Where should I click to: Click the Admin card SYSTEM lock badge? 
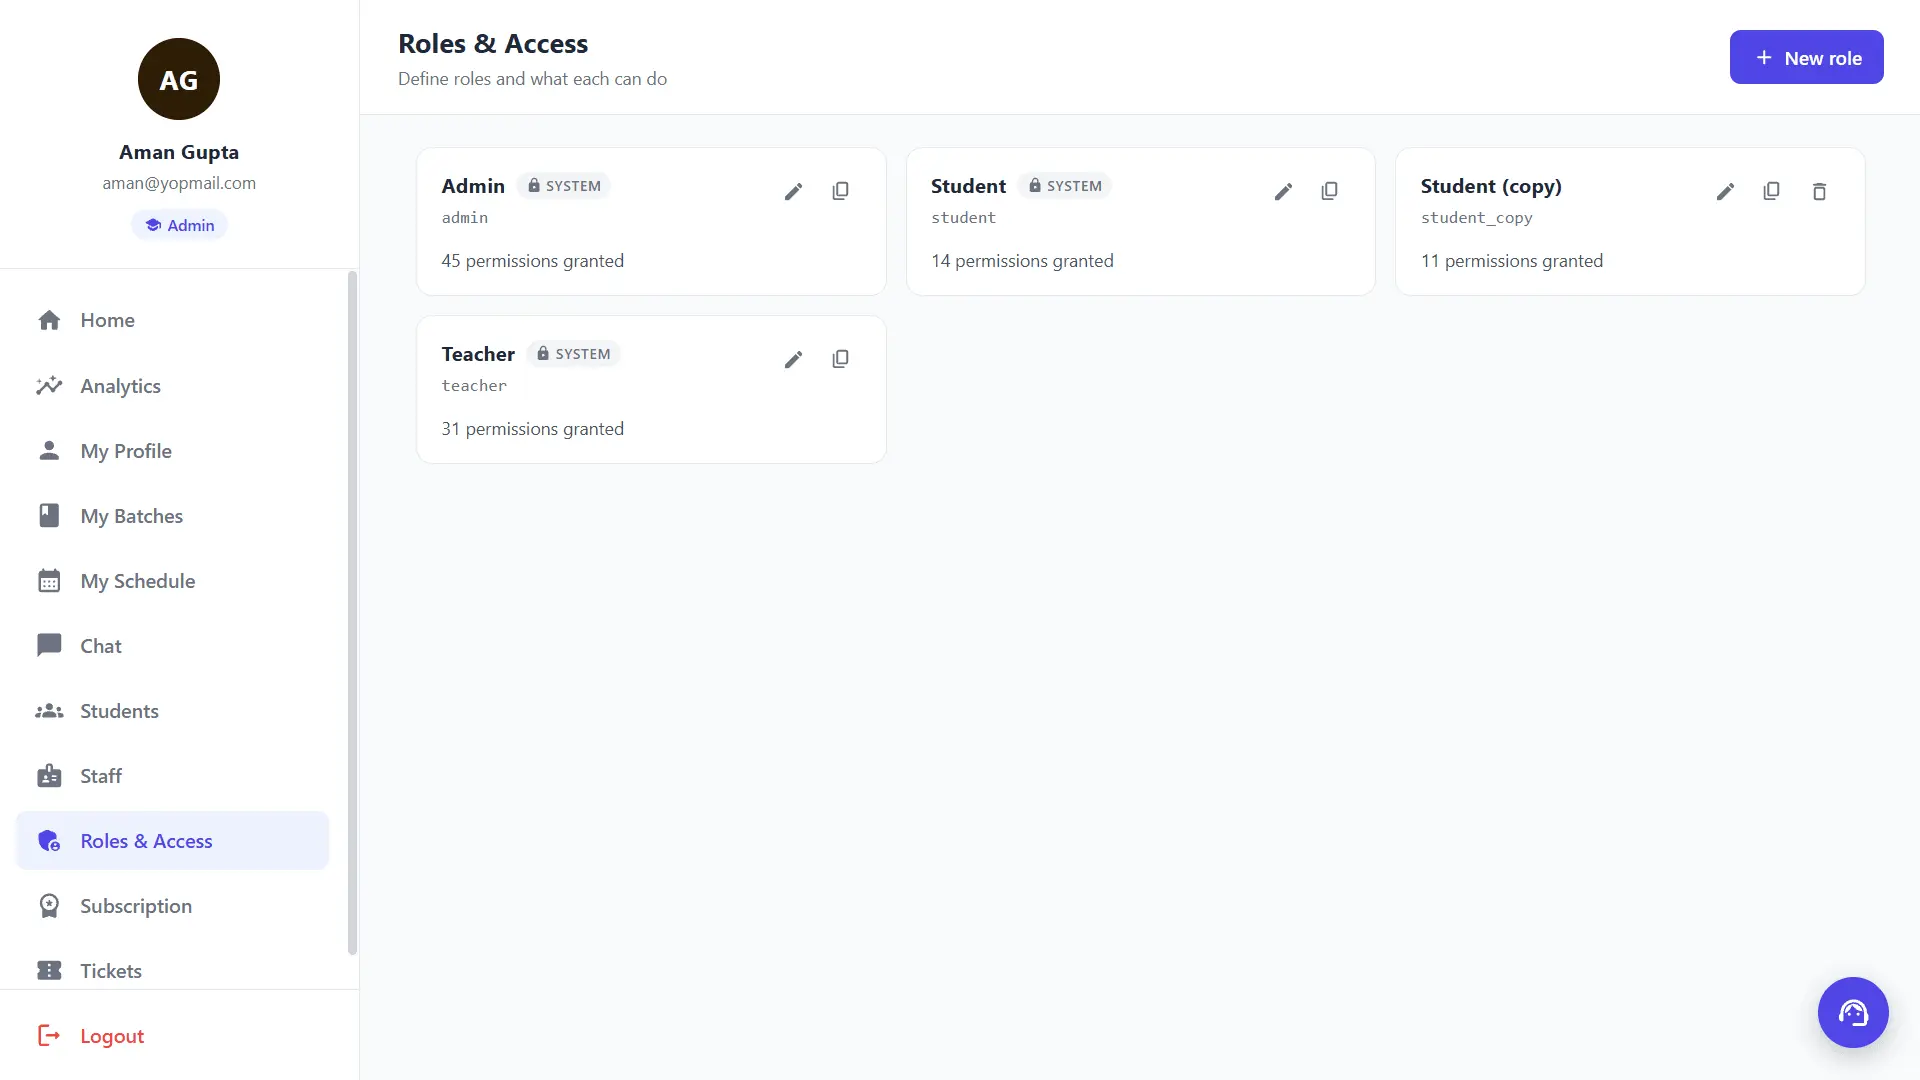pyautogui.click(x=564, y=186)
